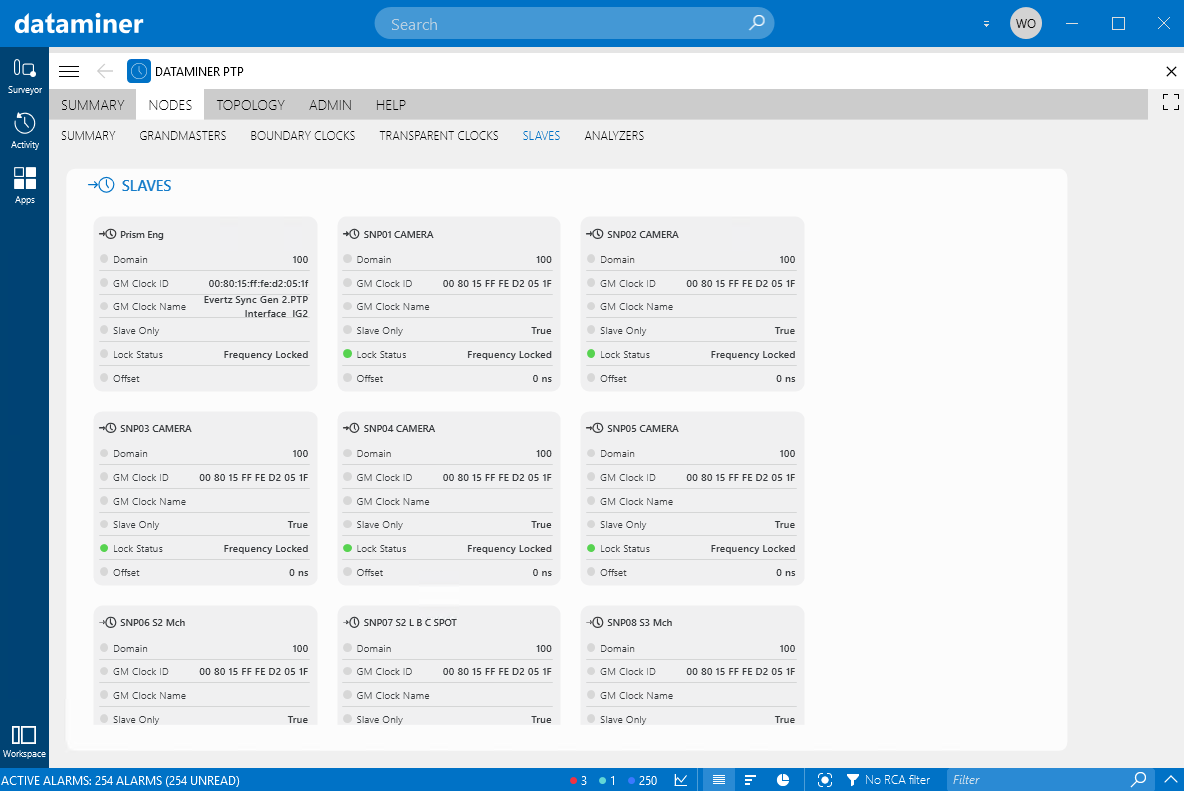Click the Prism Eng card title

point(142,235)
